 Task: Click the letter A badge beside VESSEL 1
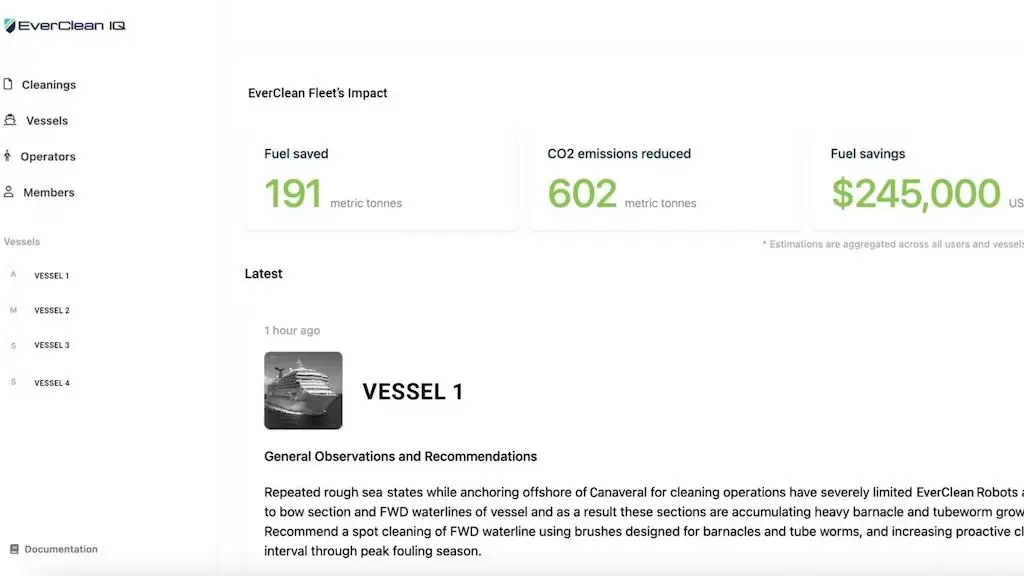tap(13, 275)
